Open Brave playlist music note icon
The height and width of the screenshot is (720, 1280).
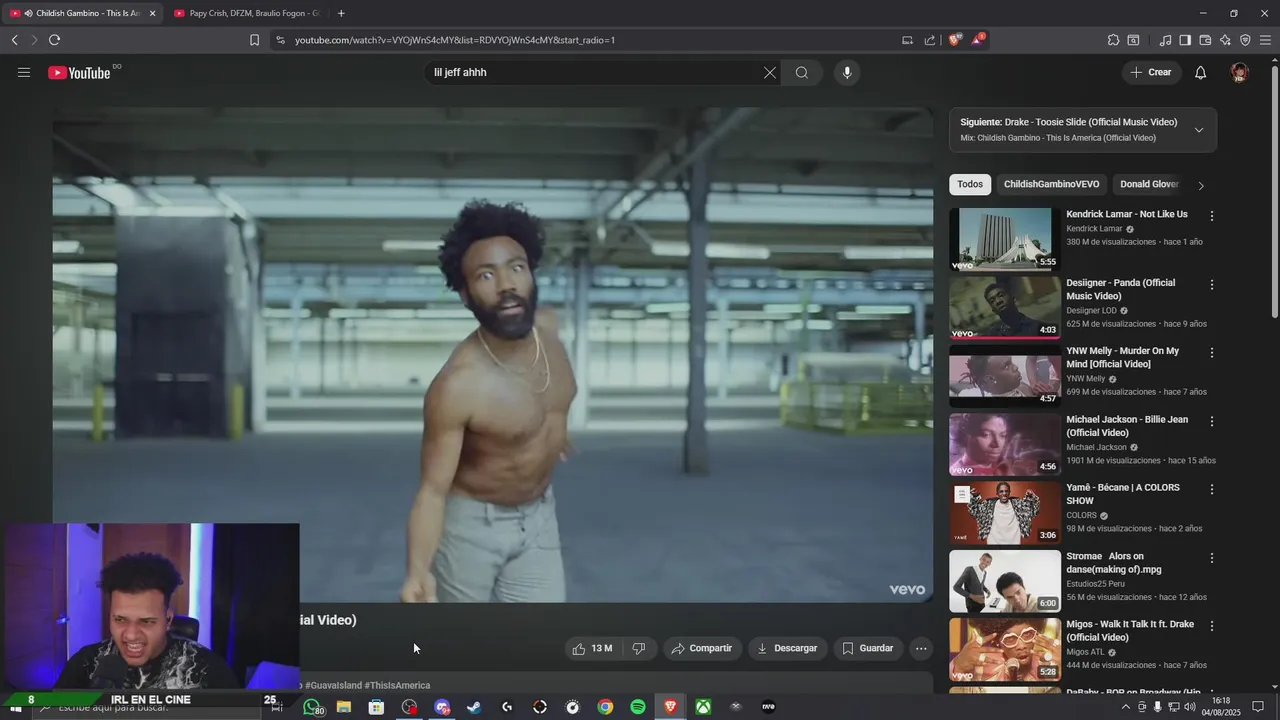(1165, 40)
